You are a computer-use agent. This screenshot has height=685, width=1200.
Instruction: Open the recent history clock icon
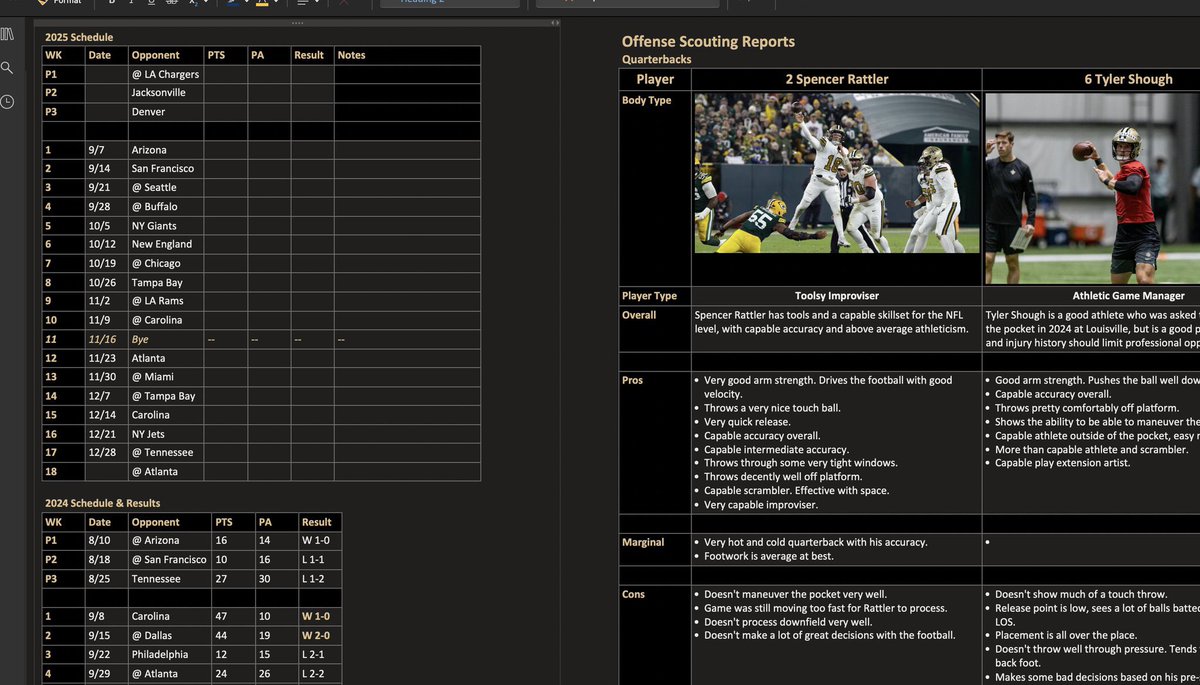point(8,102)
